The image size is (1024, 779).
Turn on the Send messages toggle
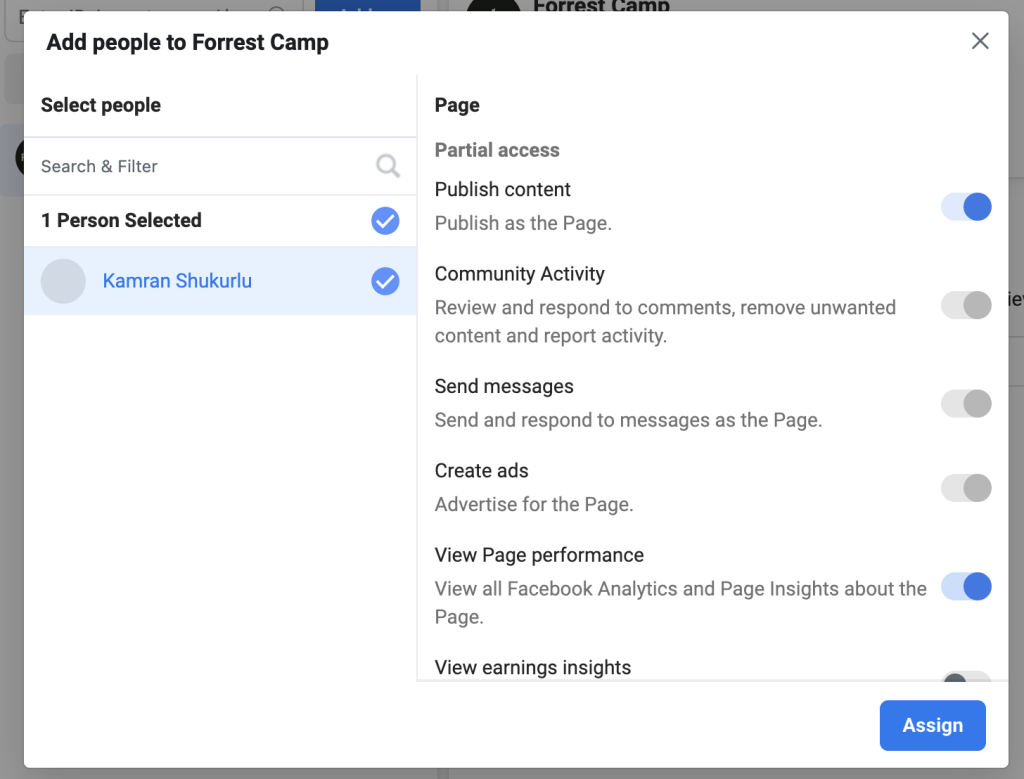point(966,403)
